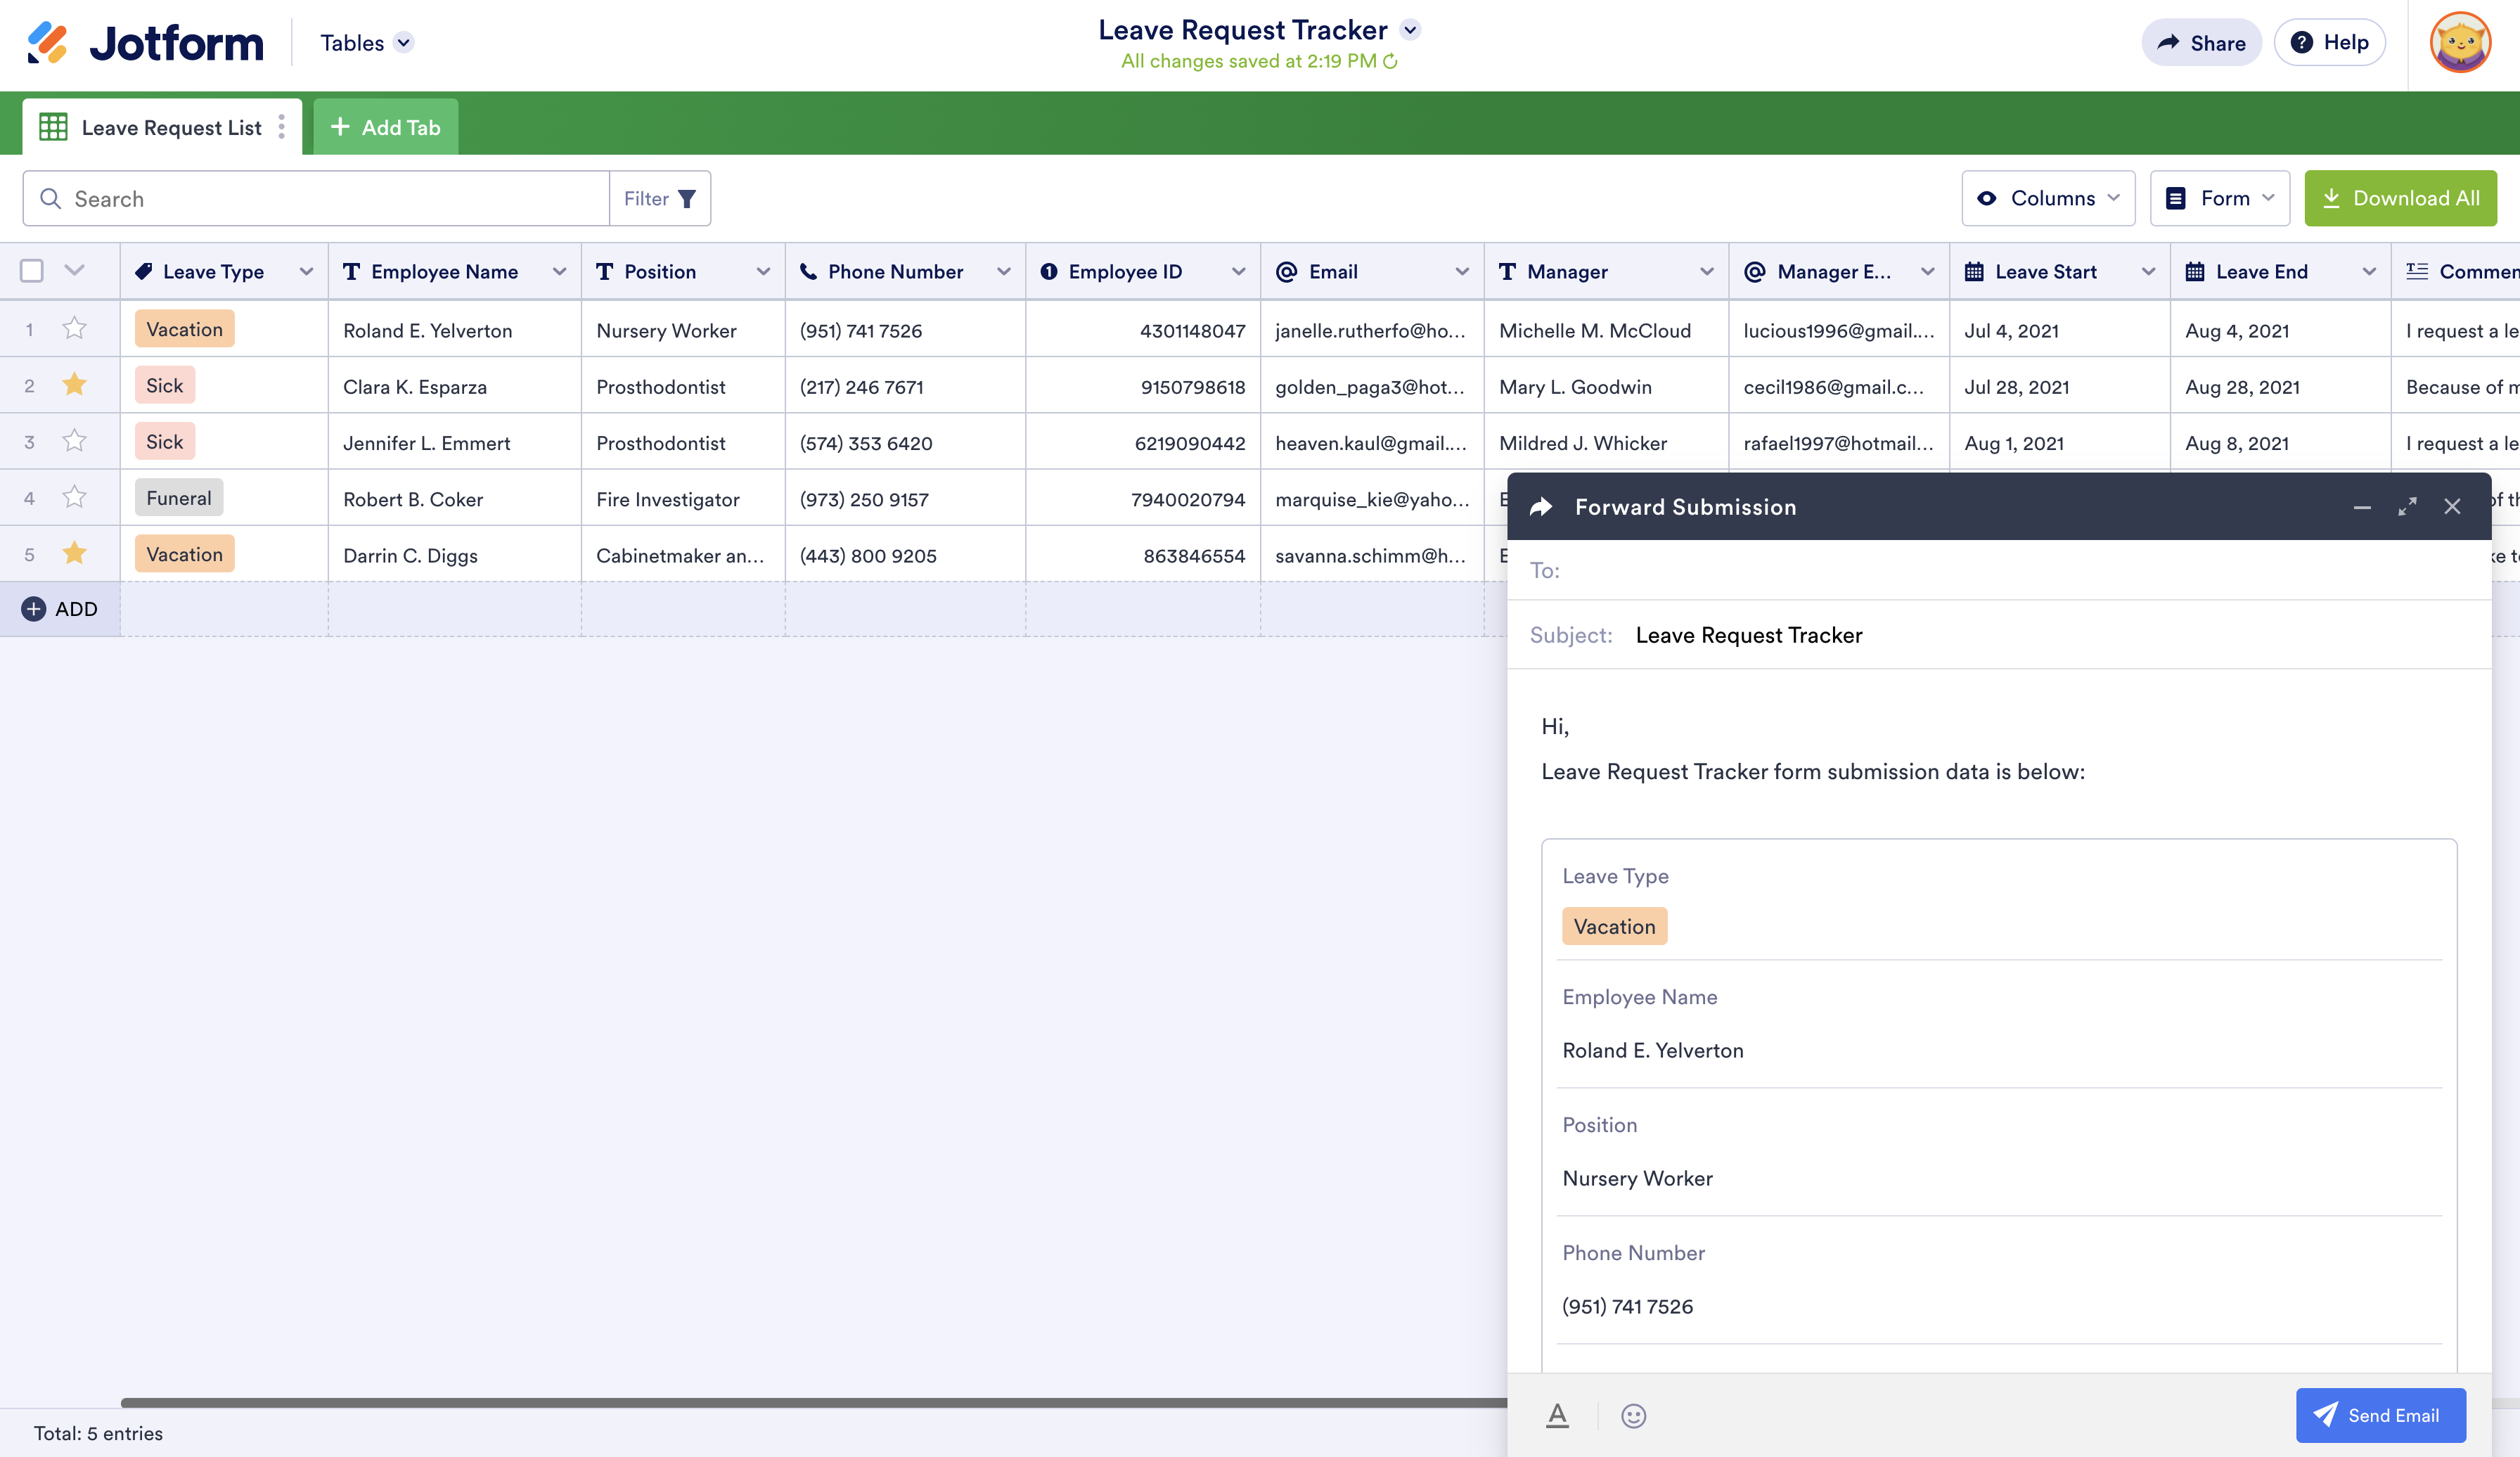Open text formatting icon in email footer
The width and height of the screenshot is (2520, 1457).
[x=1557, y=1415]
